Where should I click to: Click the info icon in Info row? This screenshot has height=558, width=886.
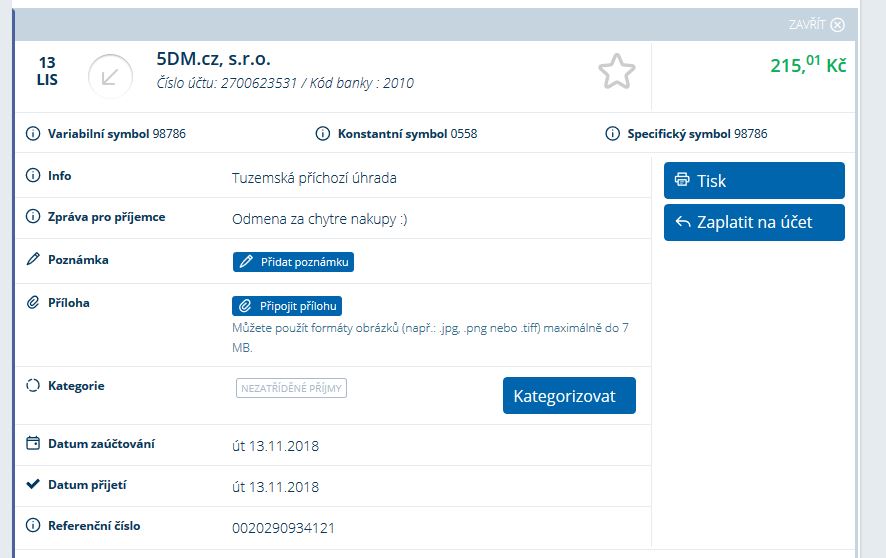[33, 176]
